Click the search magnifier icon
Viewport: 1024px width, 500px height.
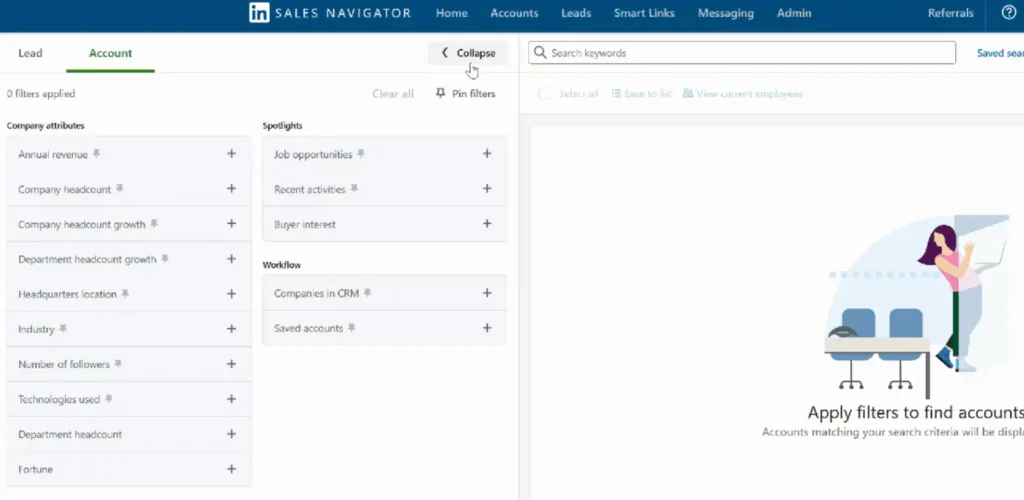pyautogui.click(x=540, y=53)
